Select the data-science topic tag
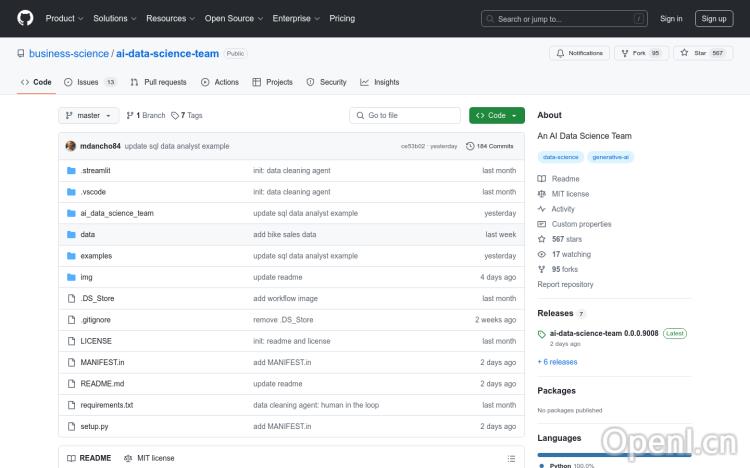Screen dimensions: 750x468 (x=560, y=157)
